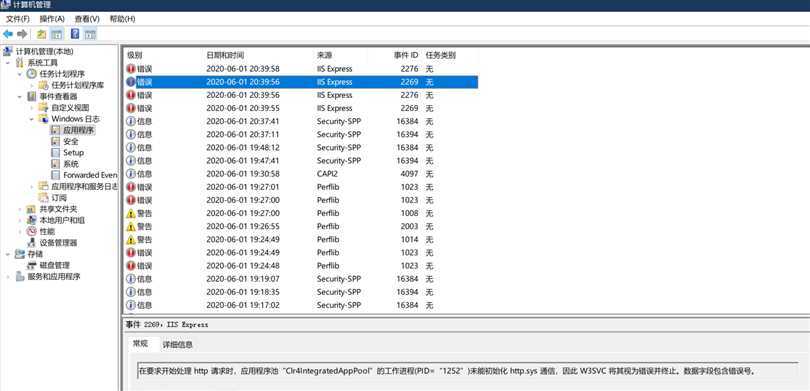Click the 事件查看器 icon in tree
Screen dimensions: 810x391
[32, 97]
